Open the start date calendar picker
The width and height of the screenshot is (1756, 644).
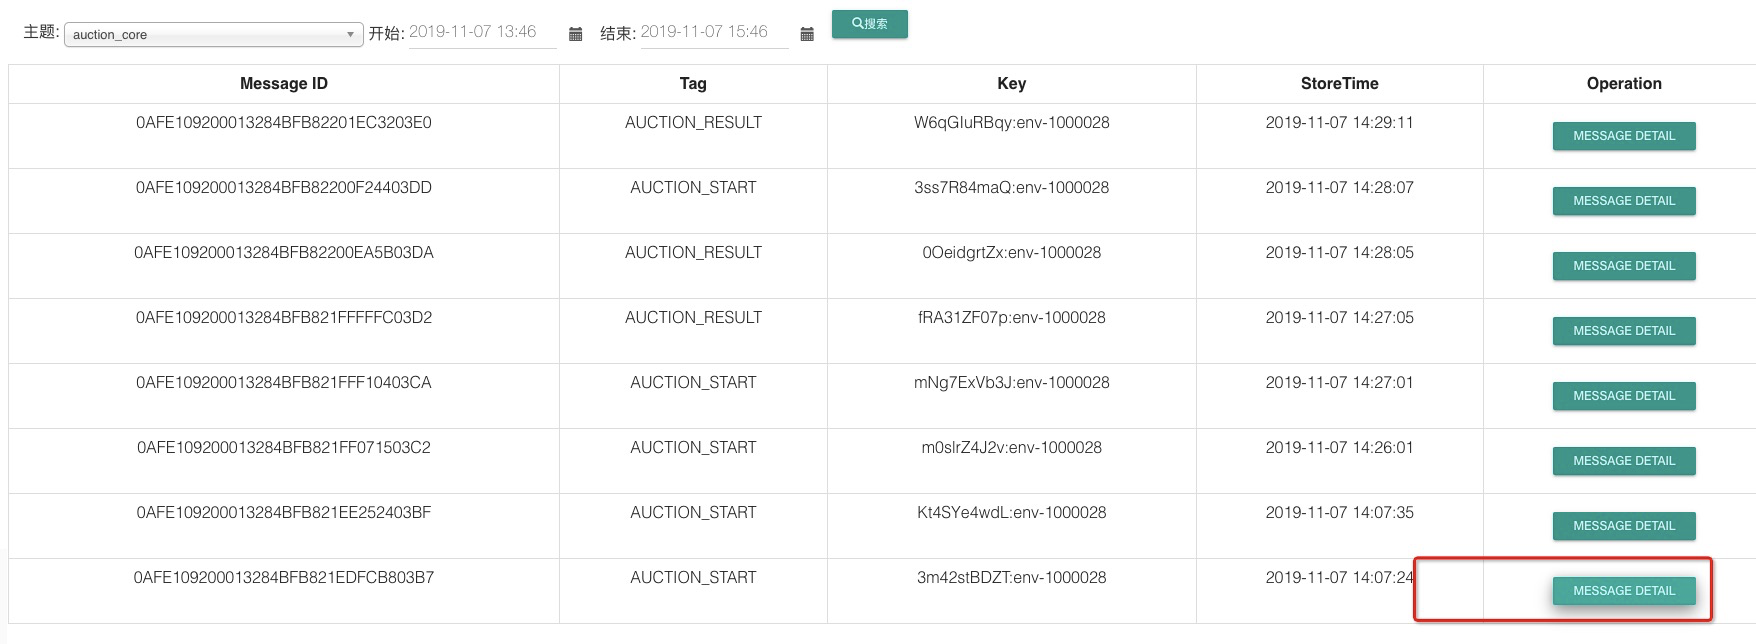pos(575,33)
